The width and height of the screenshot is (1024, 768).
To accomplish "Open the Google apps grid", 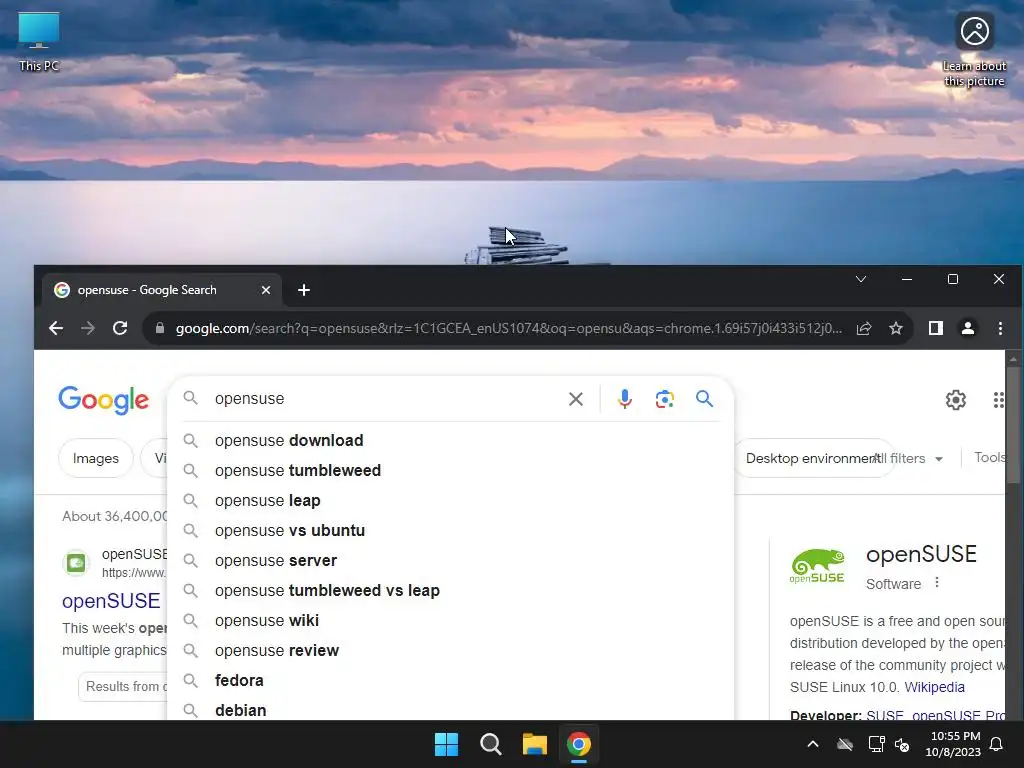I will click(x=999, y=400).
